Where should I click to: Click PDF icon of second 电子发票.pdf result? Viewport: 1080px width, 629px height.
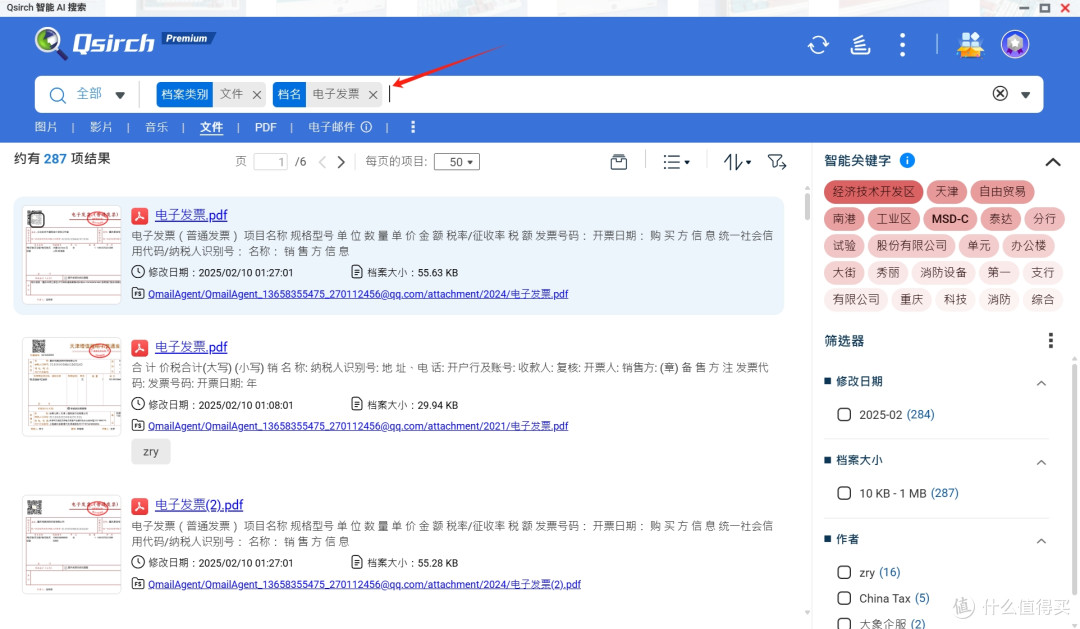[x=140, y=347]
